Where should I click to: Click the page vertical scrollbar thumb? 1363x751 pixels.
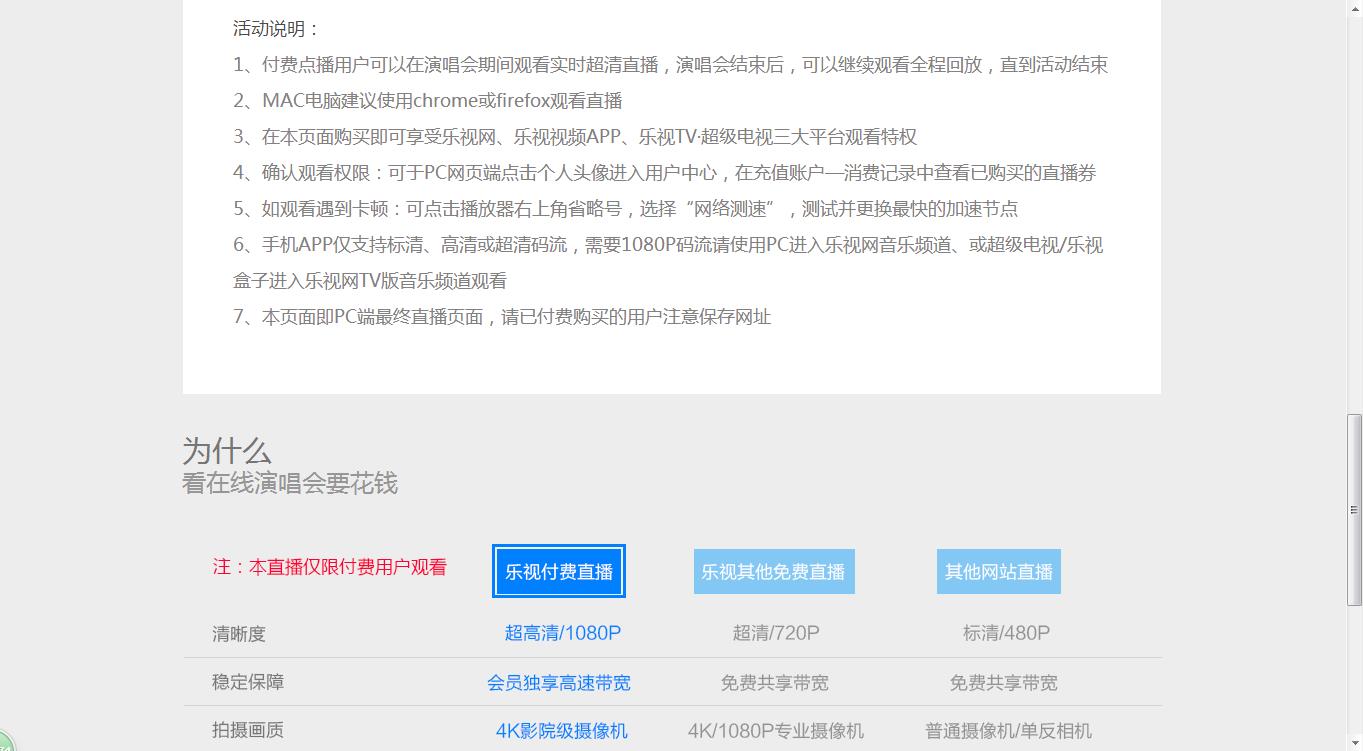click(x=1355, y=510)
